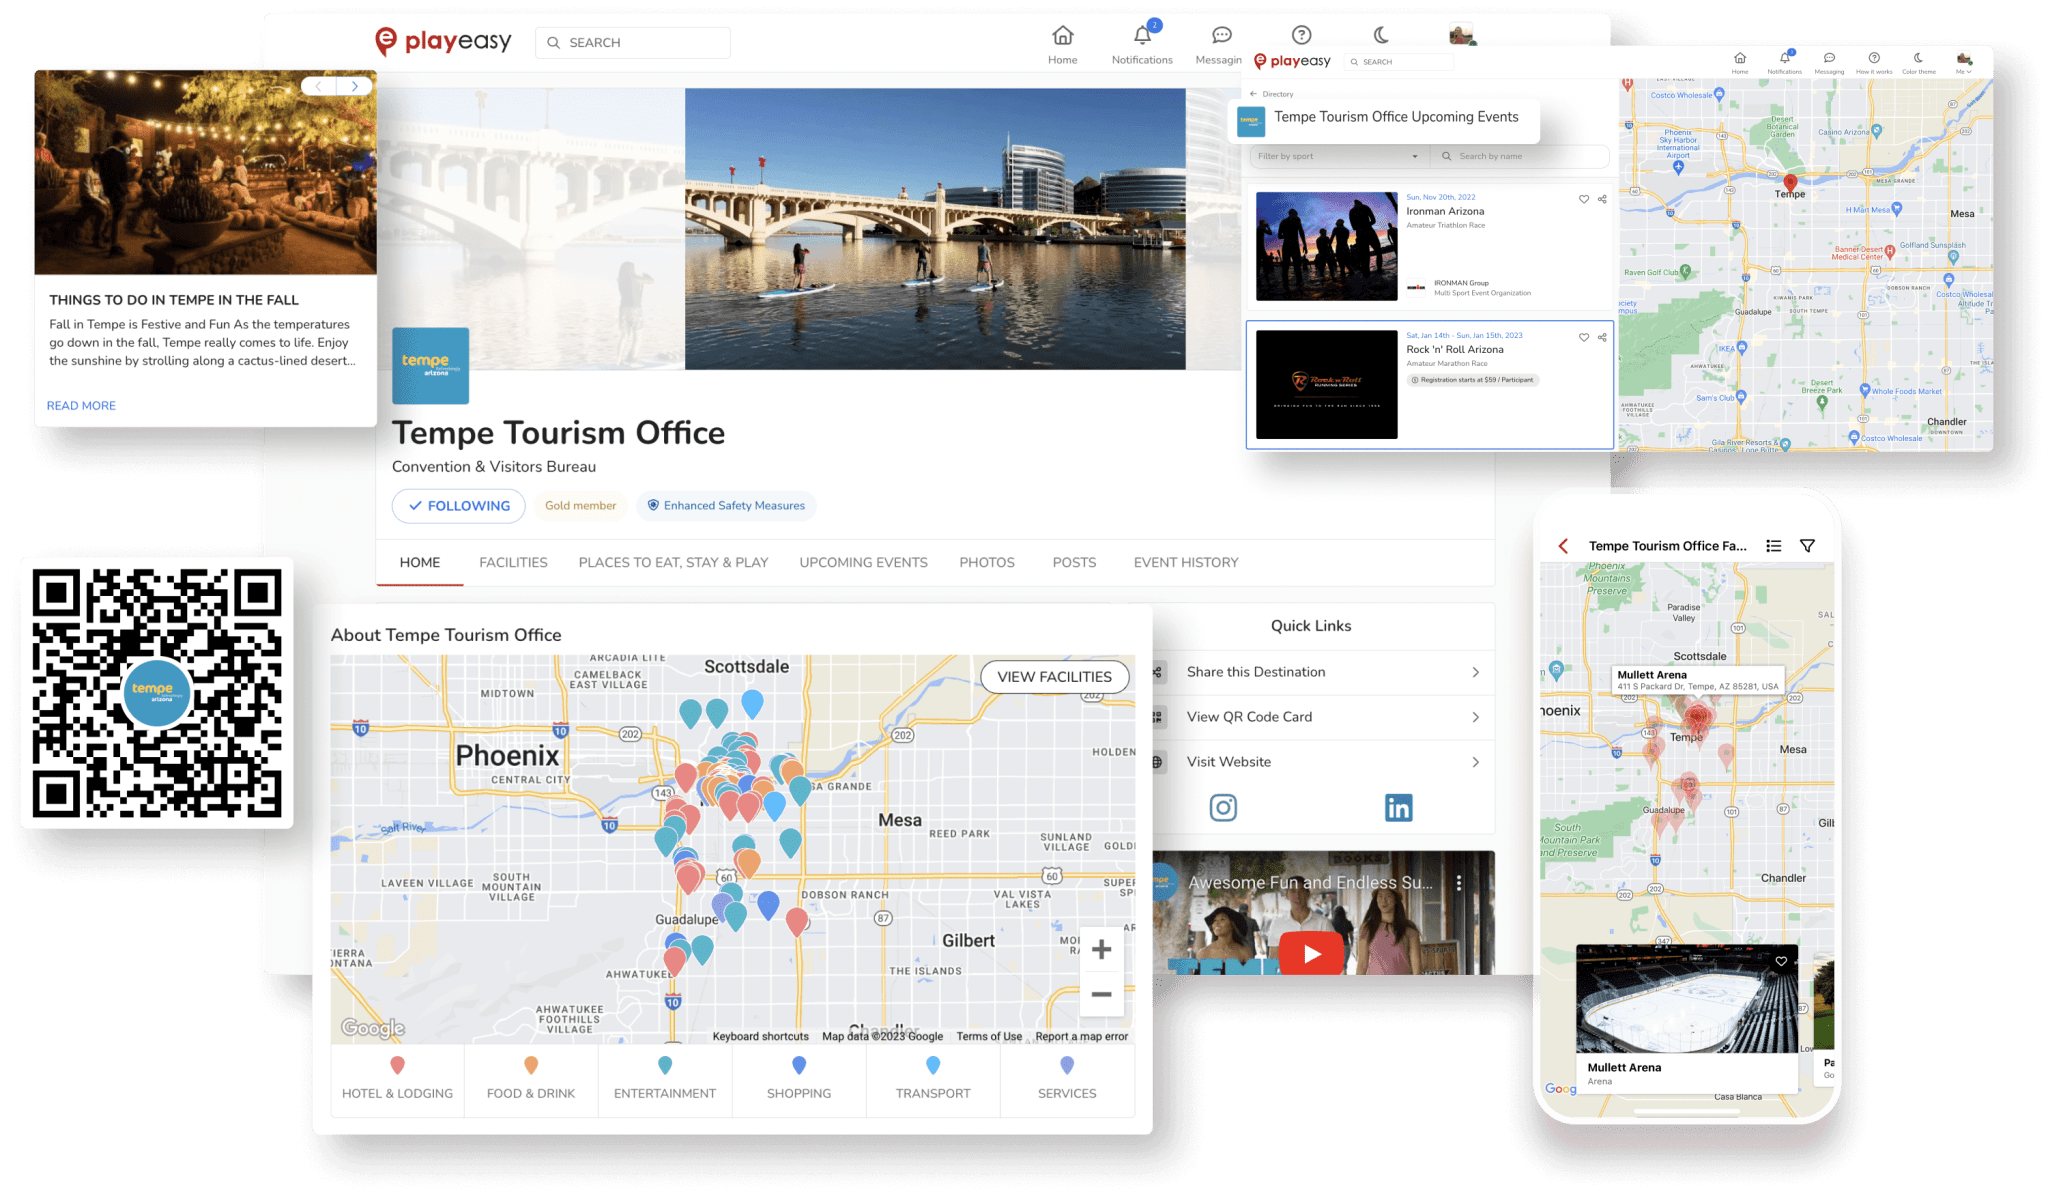Unfollow by clicking the FOLLOWING button

458,506
